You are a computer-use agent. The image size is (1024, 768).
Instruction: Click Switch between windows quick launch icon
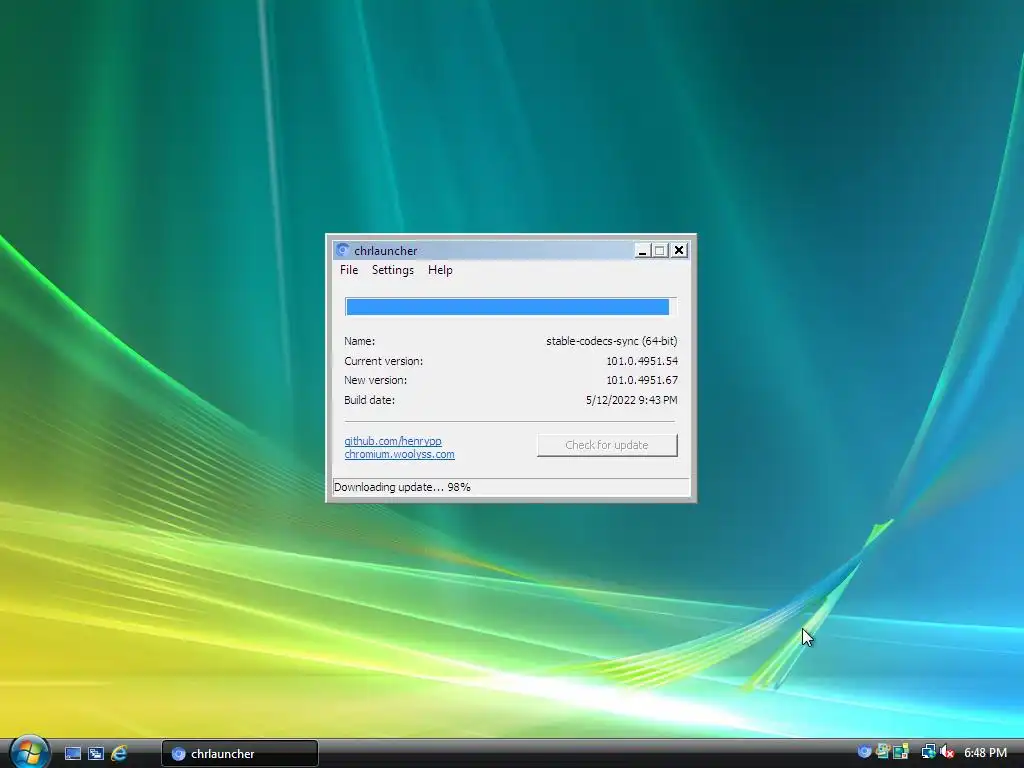[x=96, y=753]
